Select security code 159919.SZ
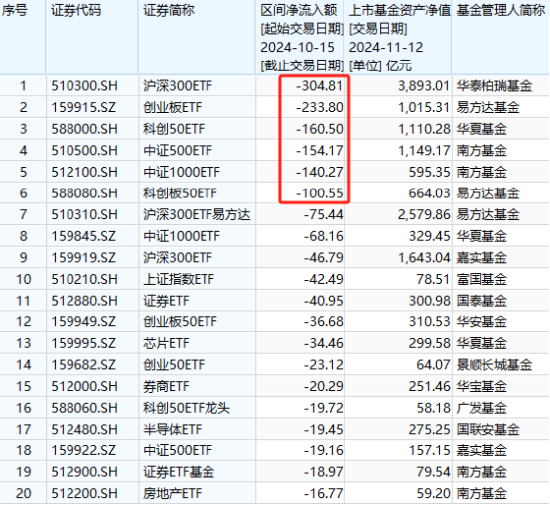The height and width of the screenshot is (505, 550). [x=83, y=258]
